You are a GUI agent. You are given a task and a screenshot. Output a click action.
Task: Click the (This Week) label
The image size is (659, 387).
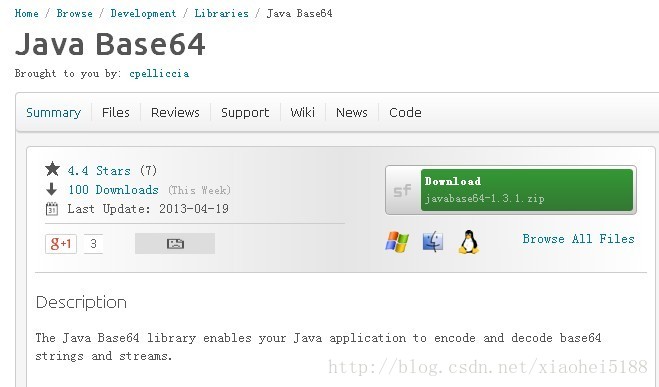pyautogui.click(x=199, y=190)
